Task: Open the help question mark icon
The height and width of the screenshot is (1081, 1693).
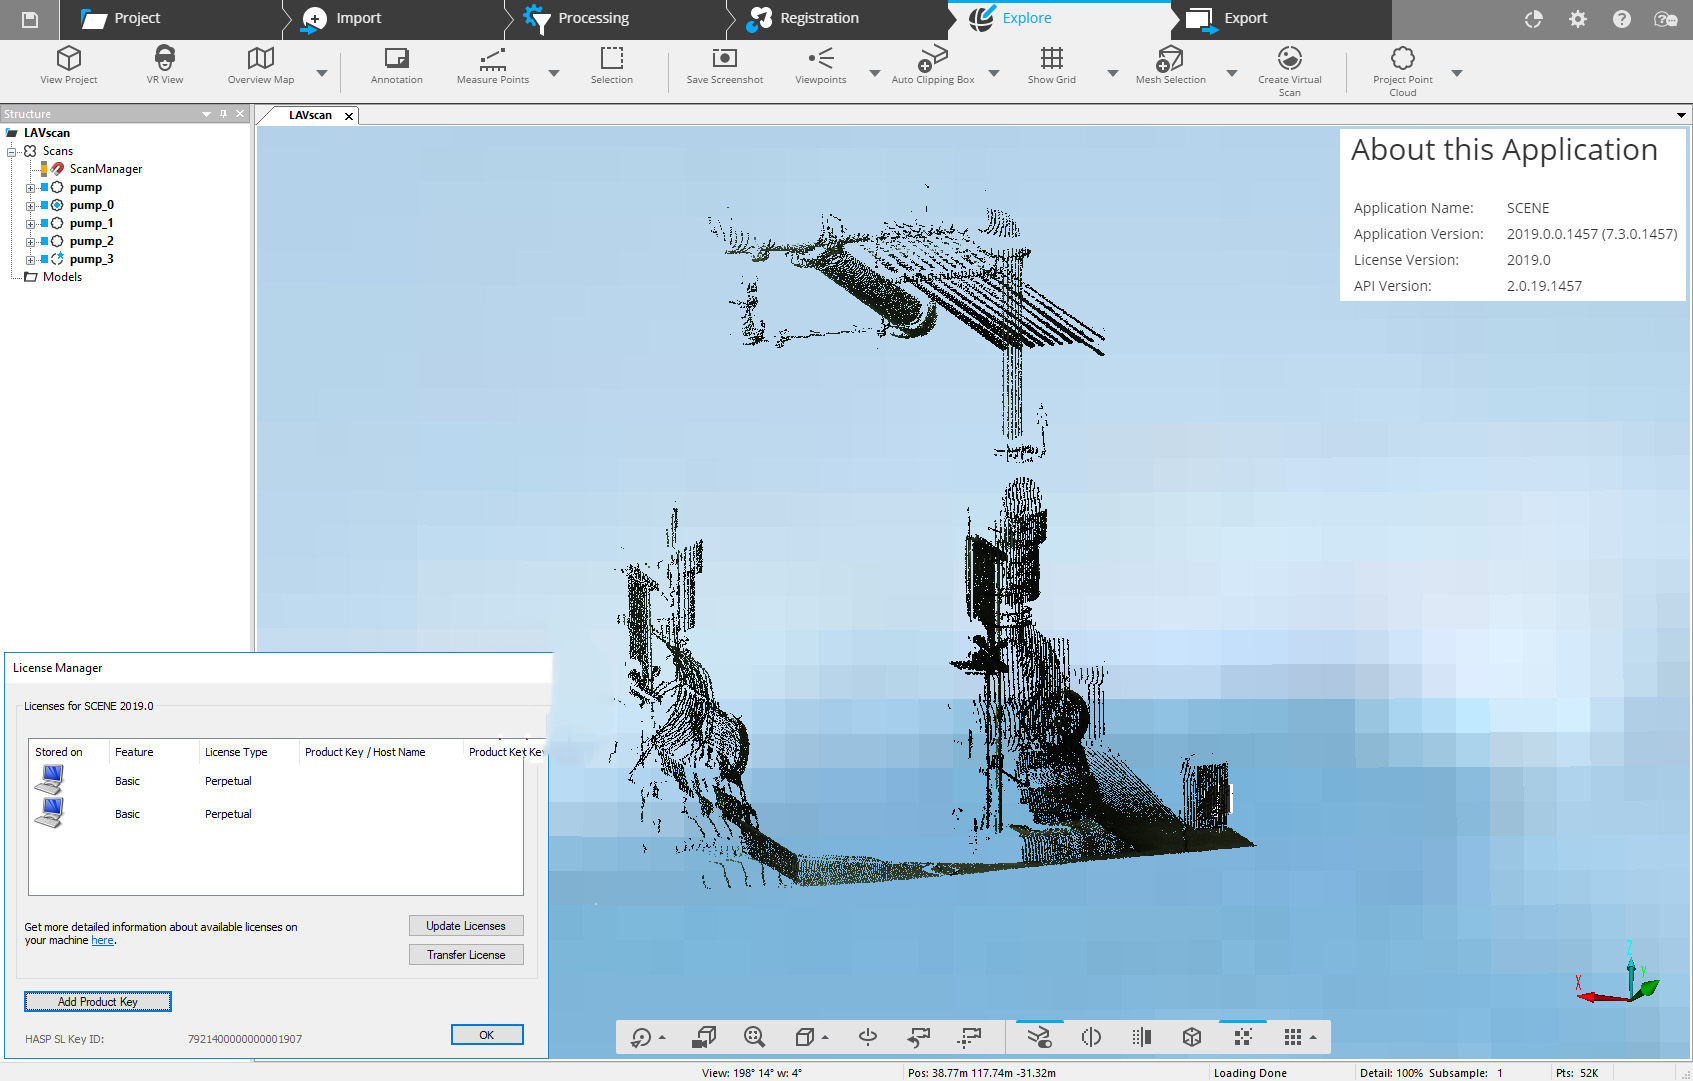Action: 1622,19
